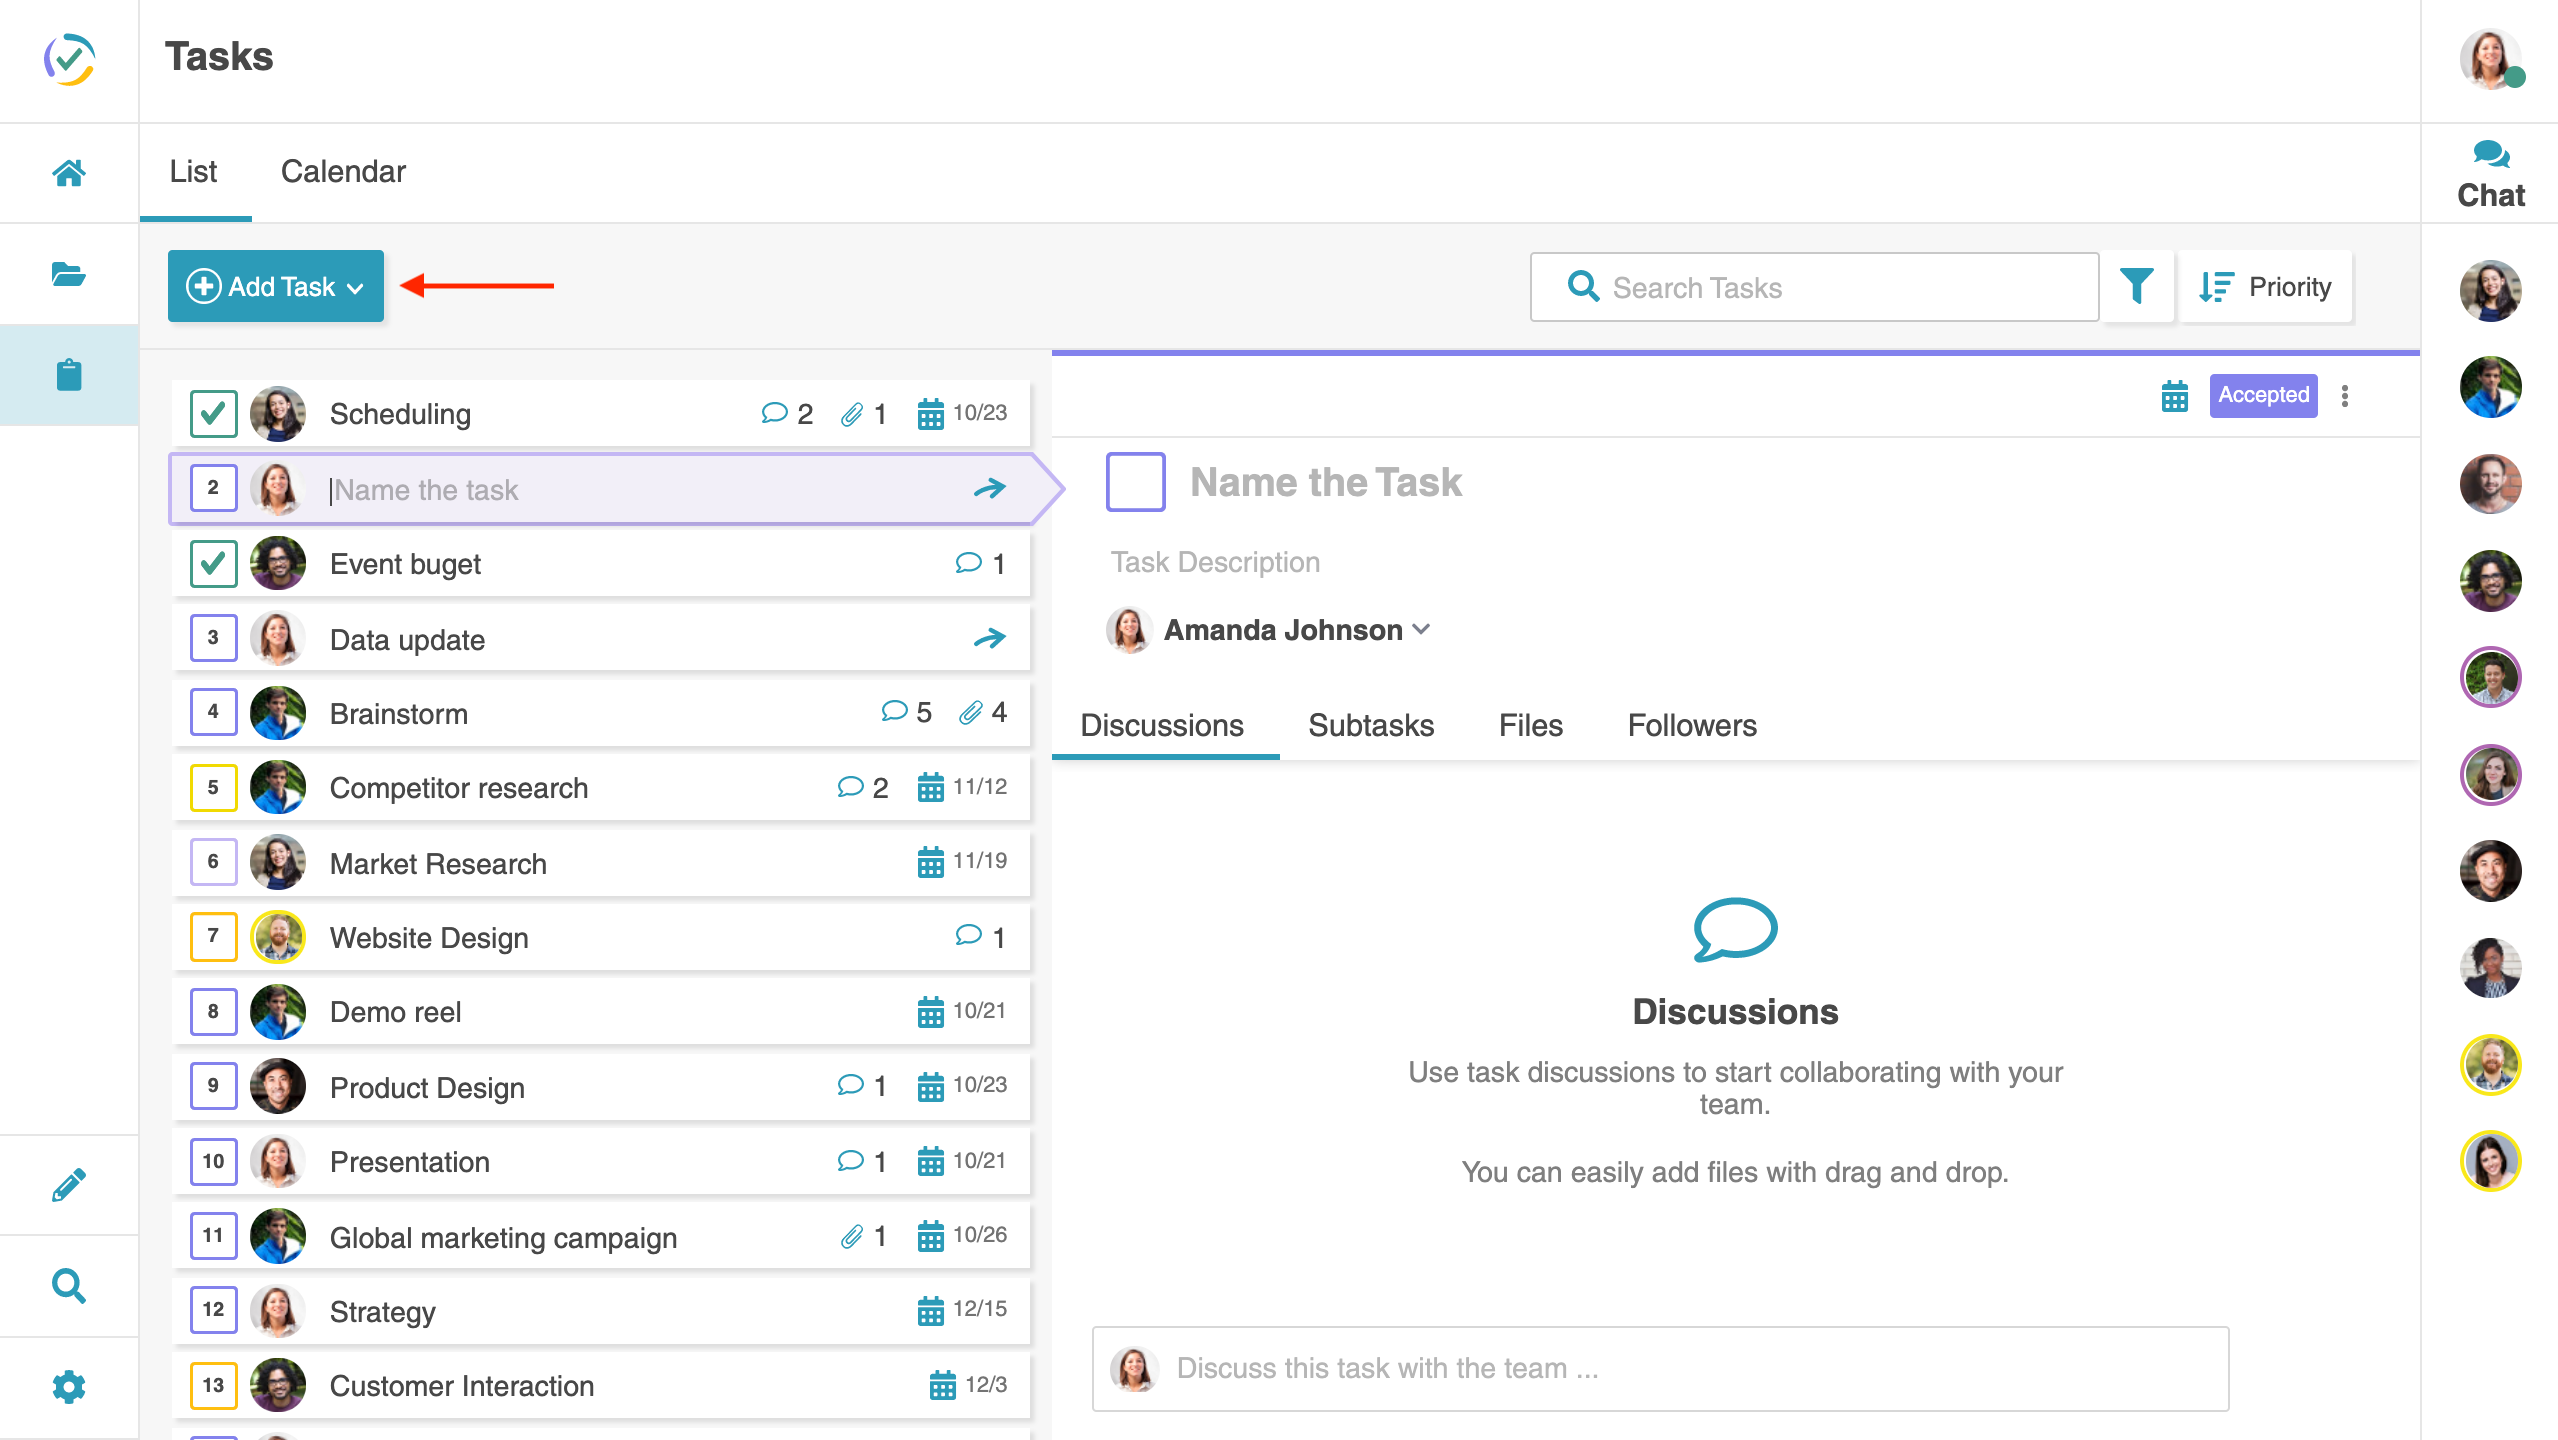The height and width of the screenshot is (1440, 2558).
Task: Open sidebar Search
Action: (x=69, y=1286)
